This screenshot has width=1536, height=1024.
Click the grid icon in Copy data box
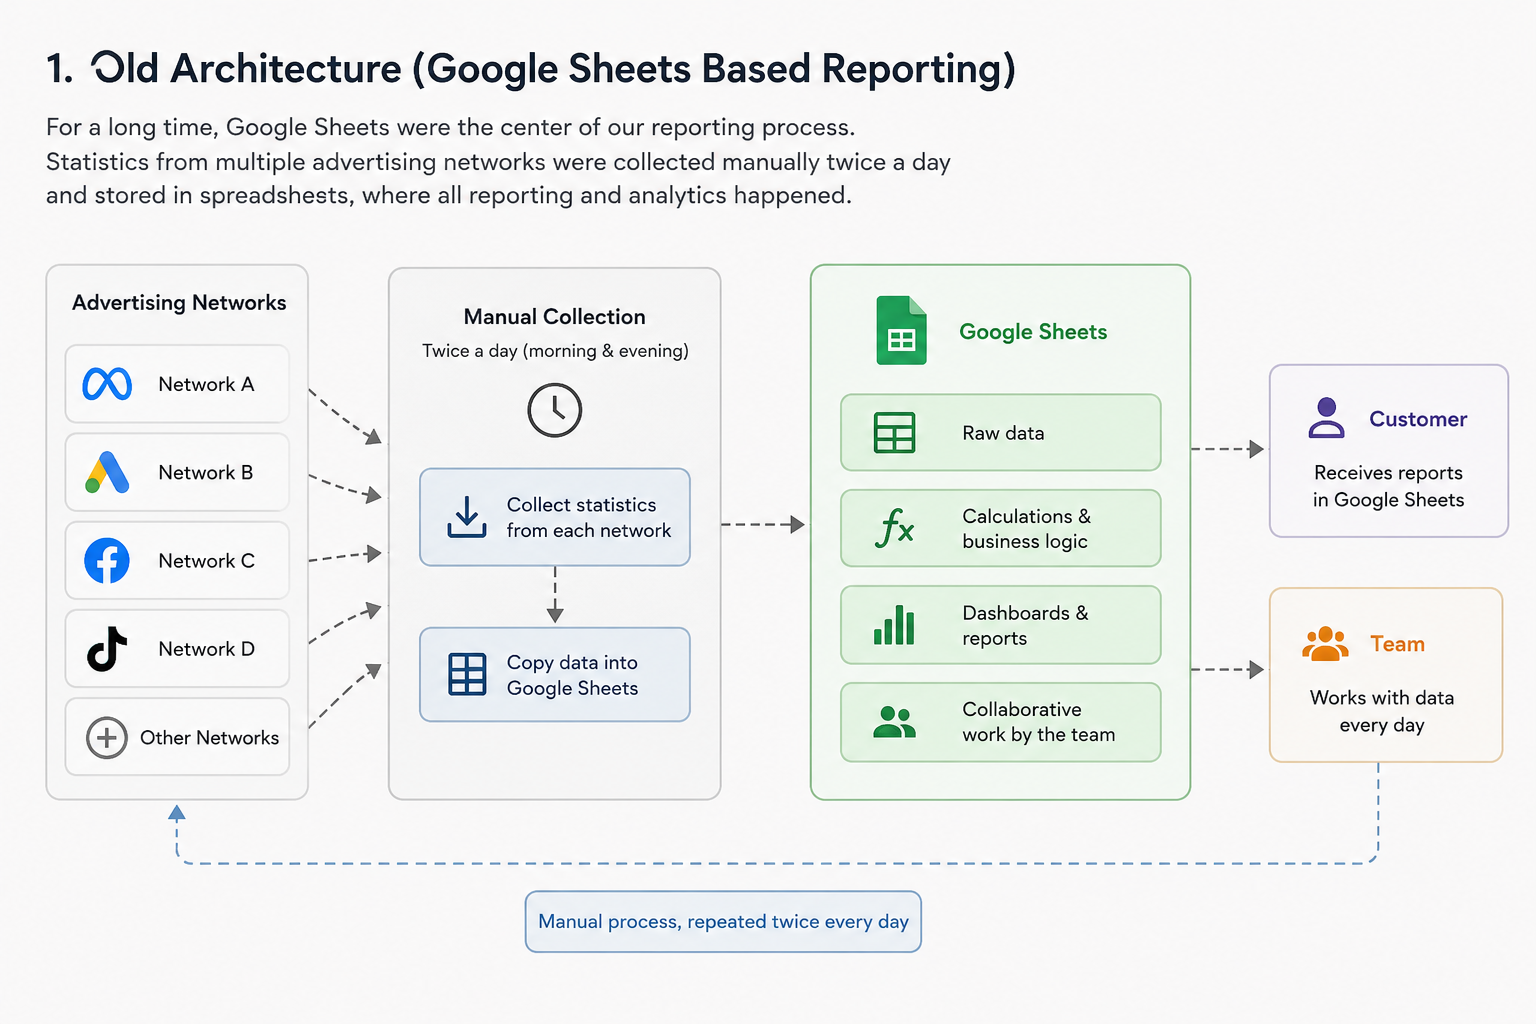467,674
